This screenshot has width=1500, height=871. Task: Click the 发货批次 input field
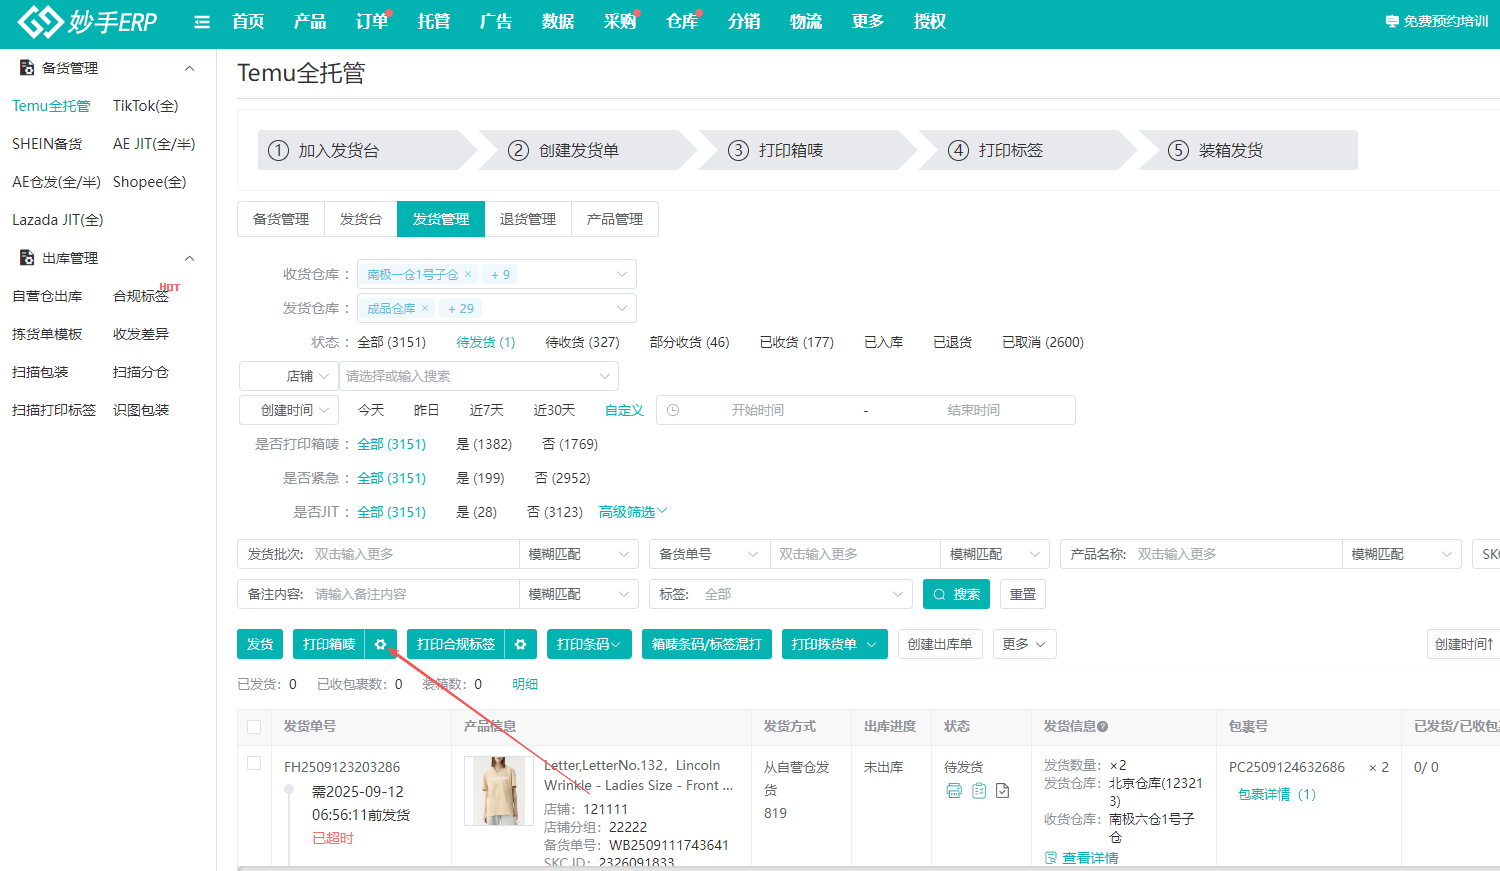tap(413, 554)
